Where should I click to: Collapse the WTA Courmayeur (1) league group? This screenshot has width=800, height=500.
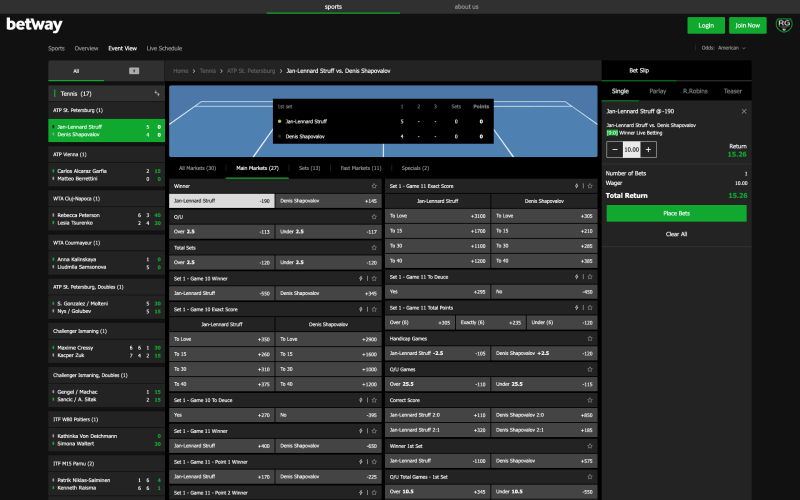click(106, 243)
